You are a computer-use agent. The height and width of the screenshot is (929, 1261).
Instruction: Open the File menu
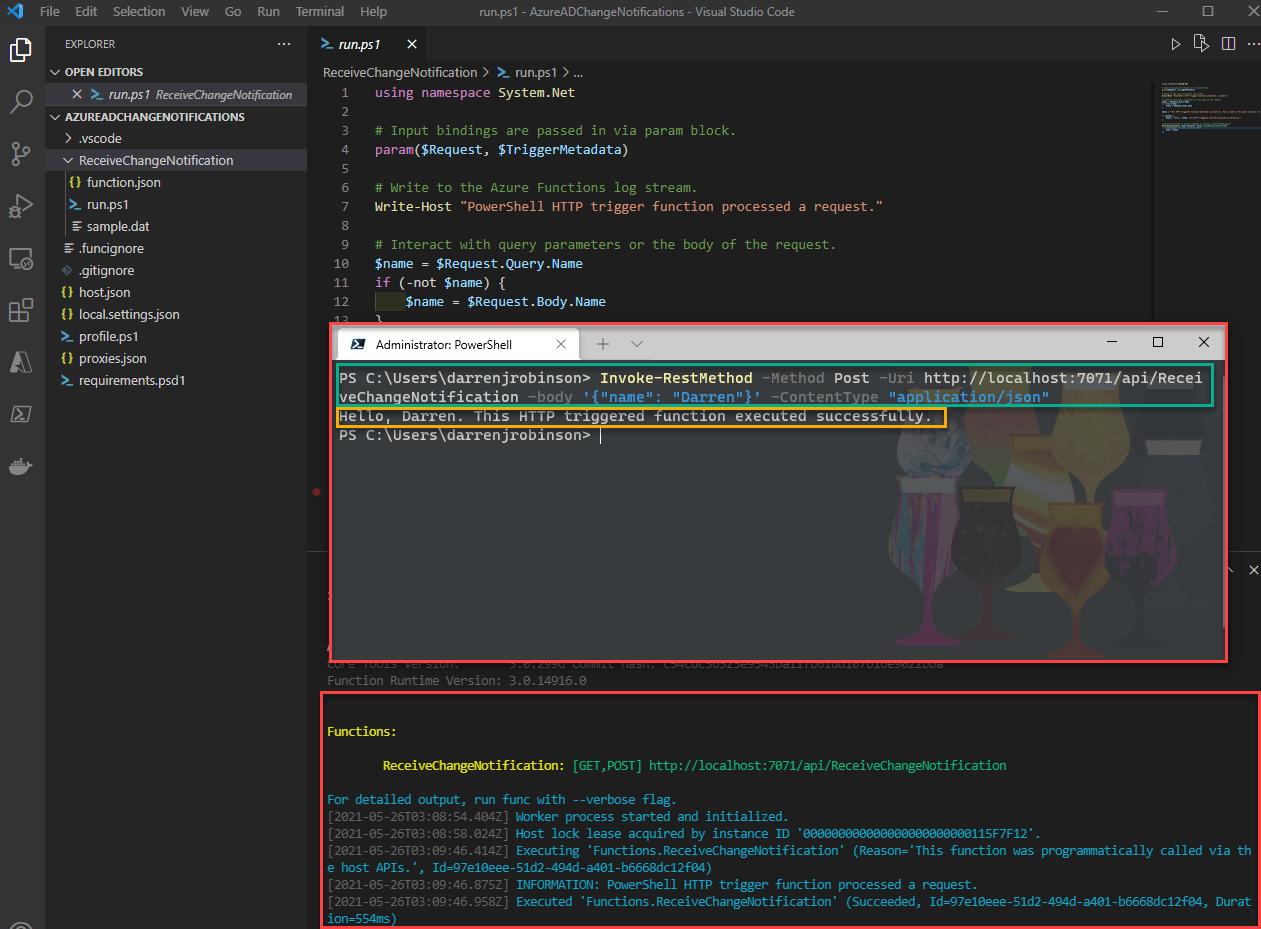pos(50,11)
